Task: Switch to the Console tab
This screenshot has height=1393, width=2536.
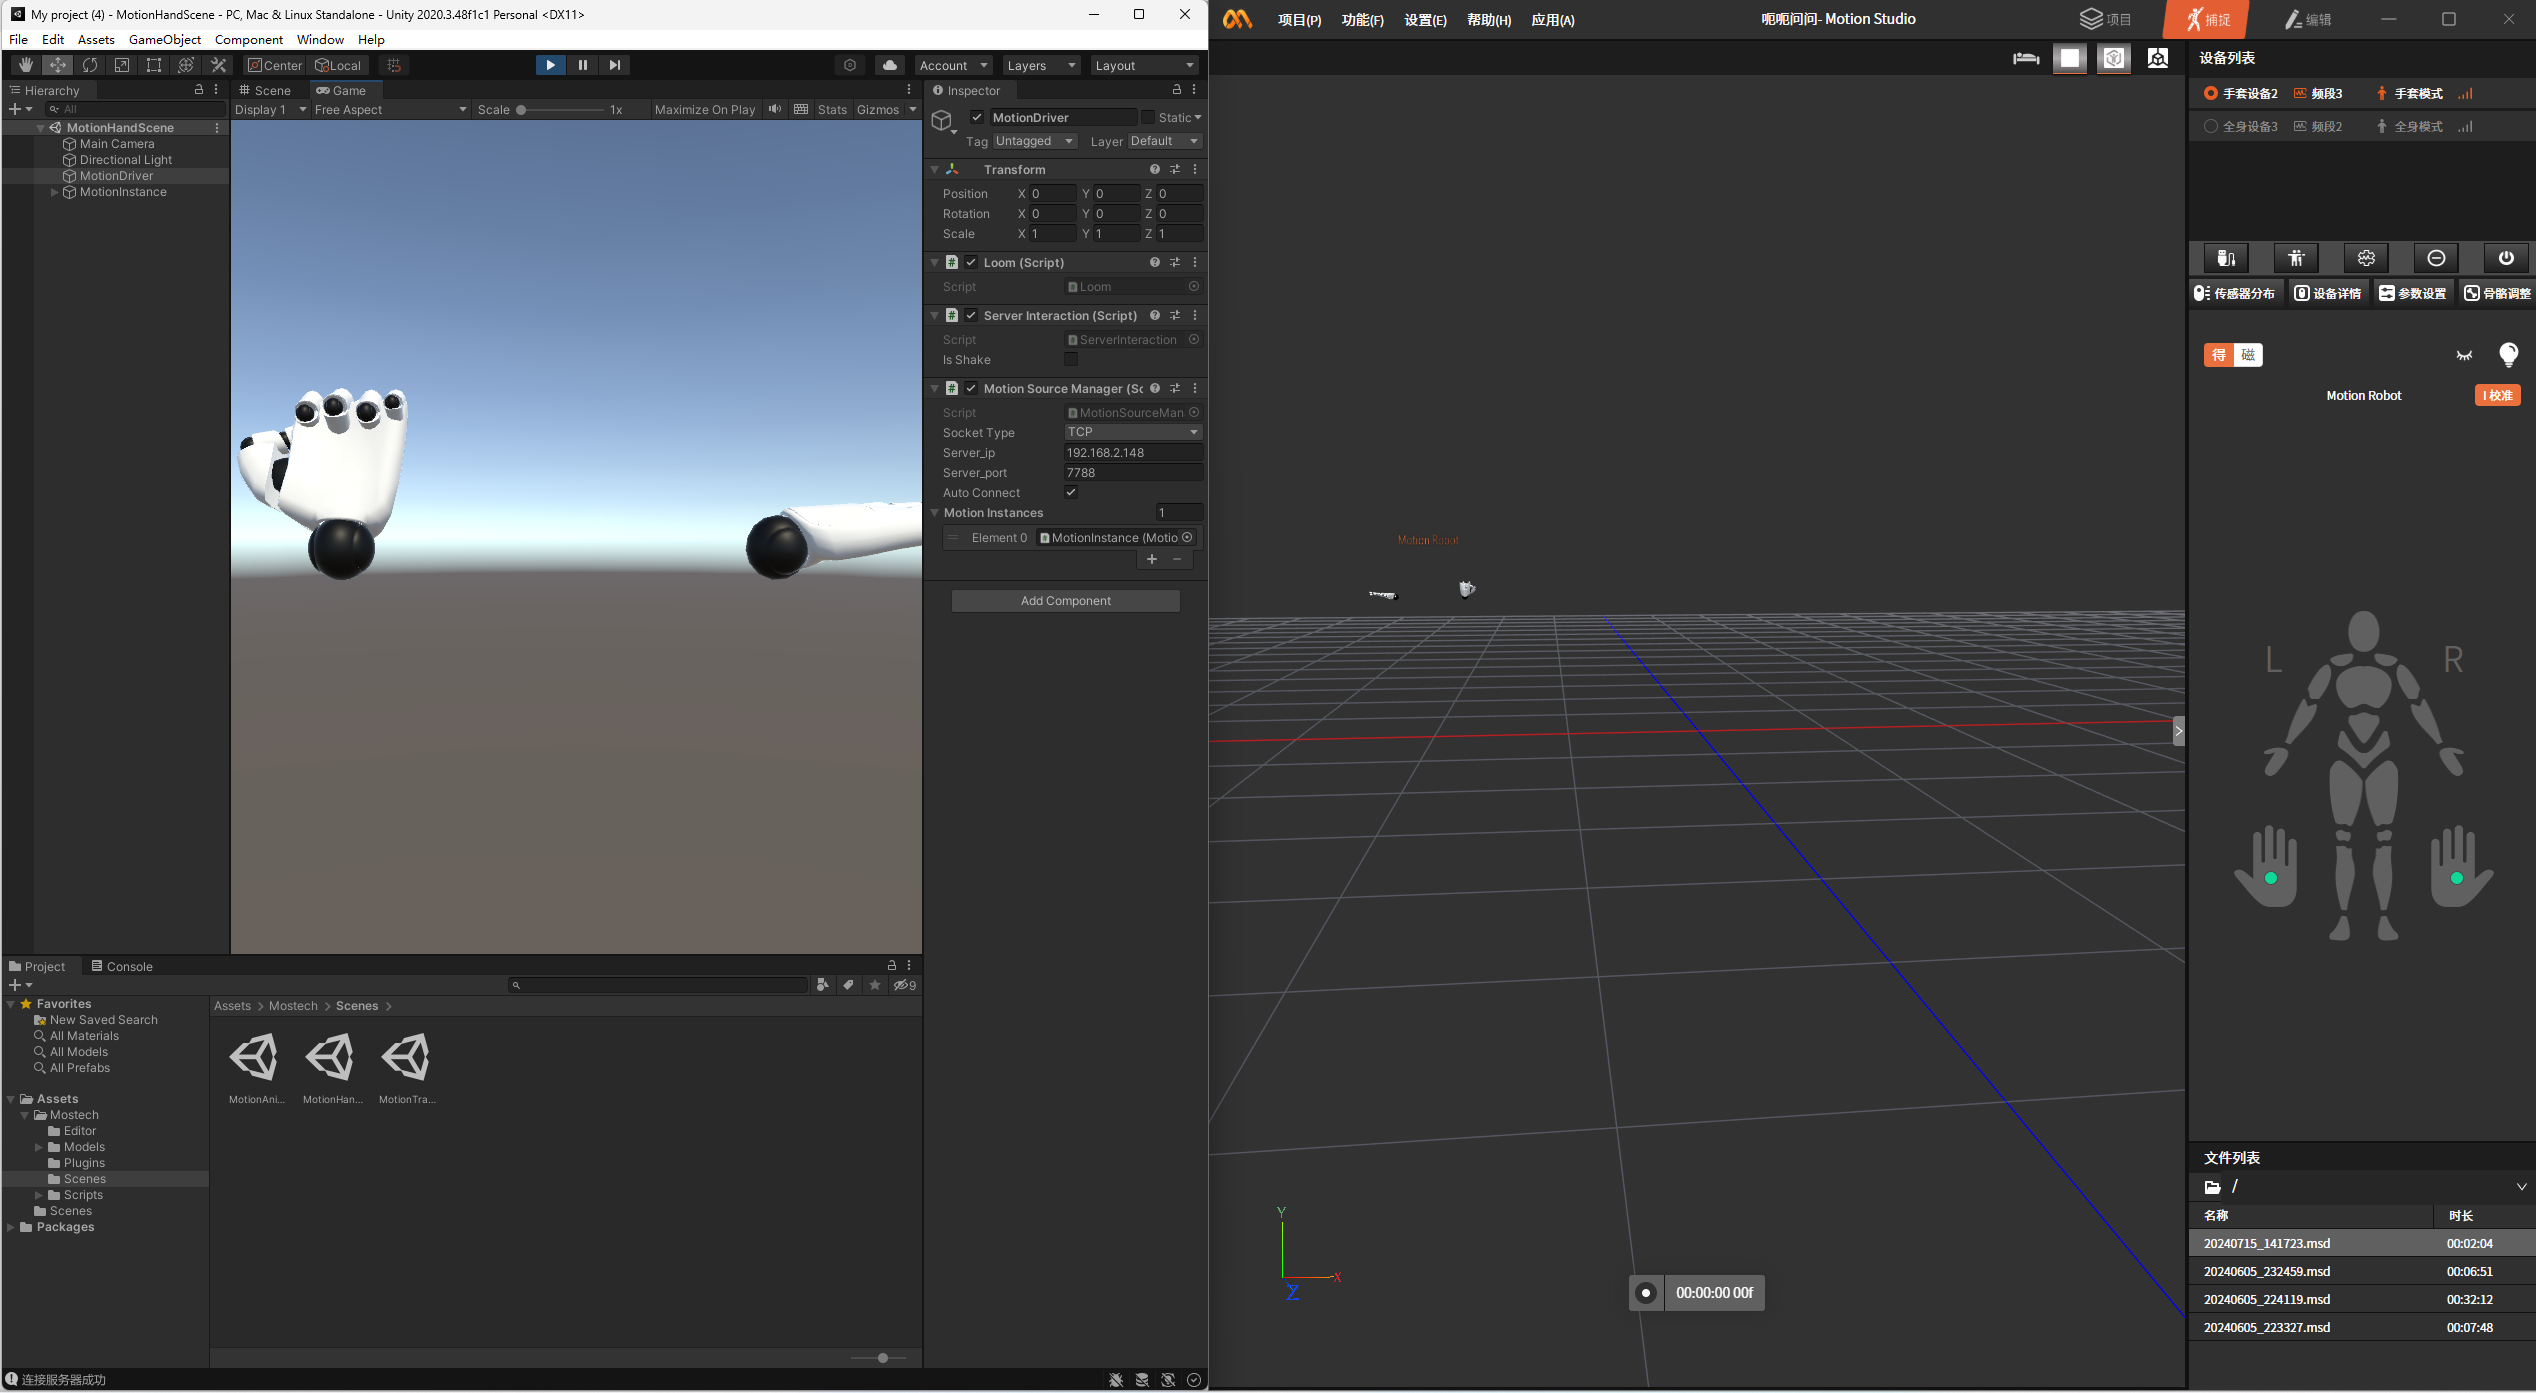Action: point(122,966)
